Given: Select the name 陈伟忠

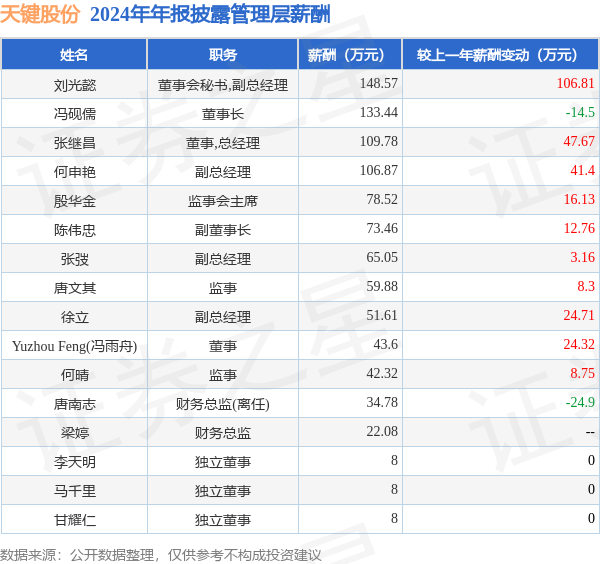Looking at the screenshot, I should click(75, 230).
